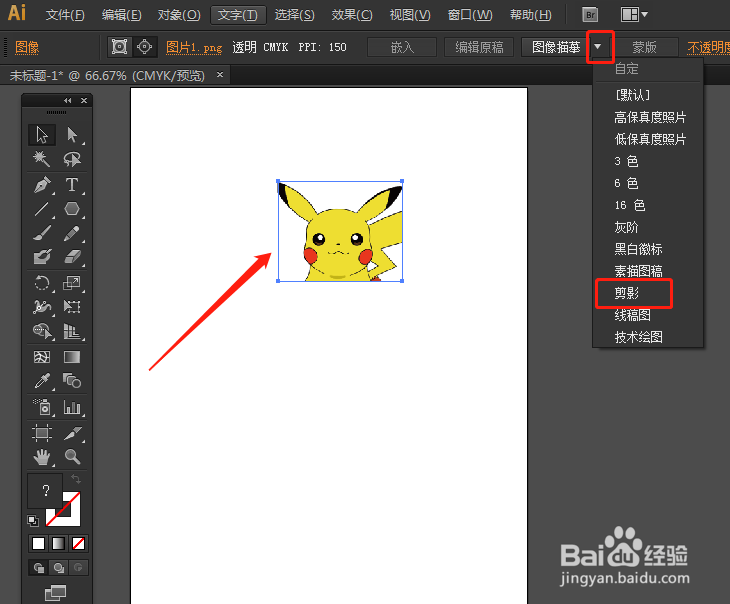Select the Column Graph tool

point(72,407)
